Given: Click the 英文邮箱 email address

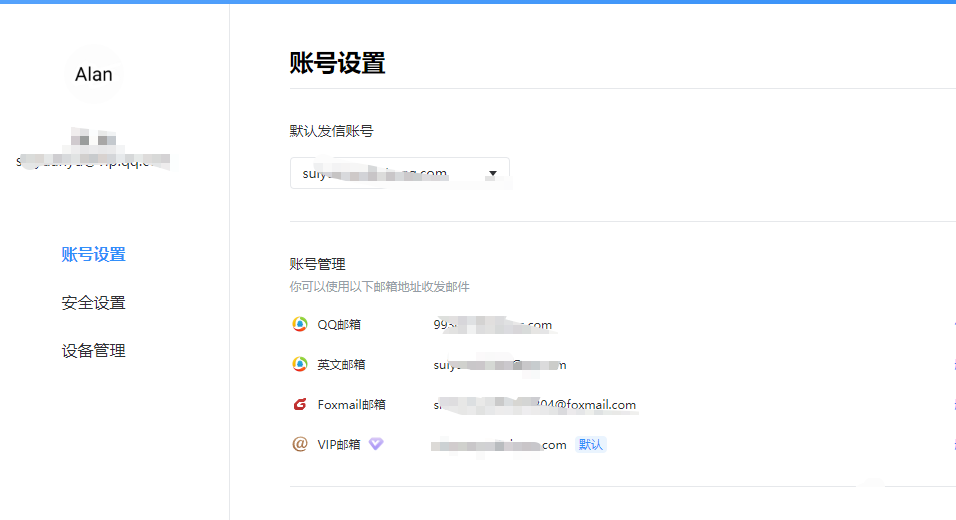Looking at the screenshot, I should click(500, 365).
